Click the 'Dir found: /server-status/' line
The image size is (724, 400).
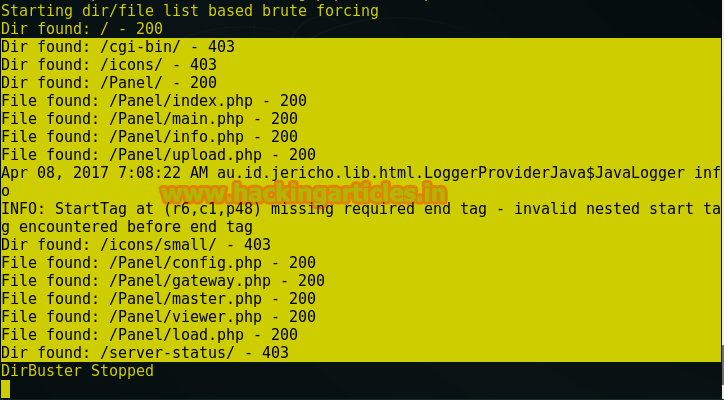(145, 353)
